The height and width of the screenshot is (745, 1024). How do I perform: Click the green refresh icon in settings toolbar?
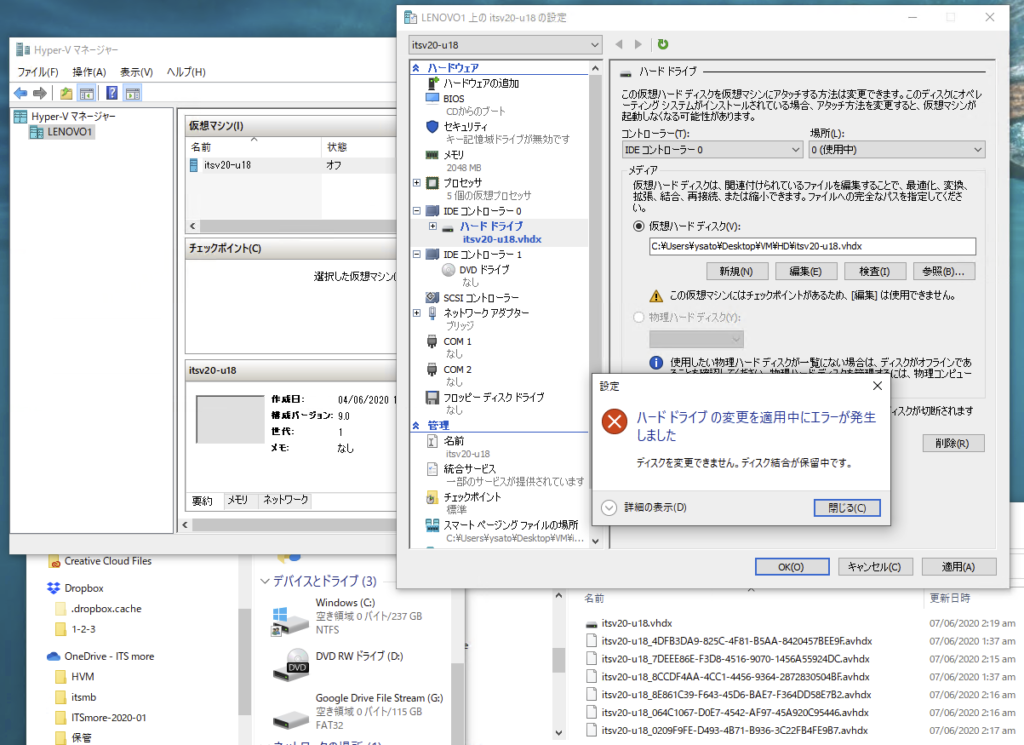pos(663,44)
